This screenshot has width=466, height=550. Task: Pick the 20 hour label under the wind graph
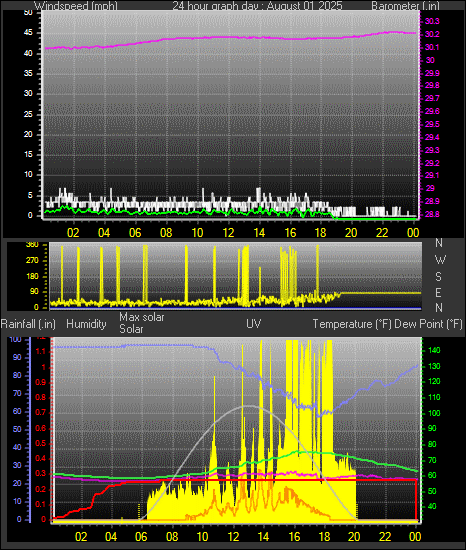pyautogui.click(x=351, y=233)
